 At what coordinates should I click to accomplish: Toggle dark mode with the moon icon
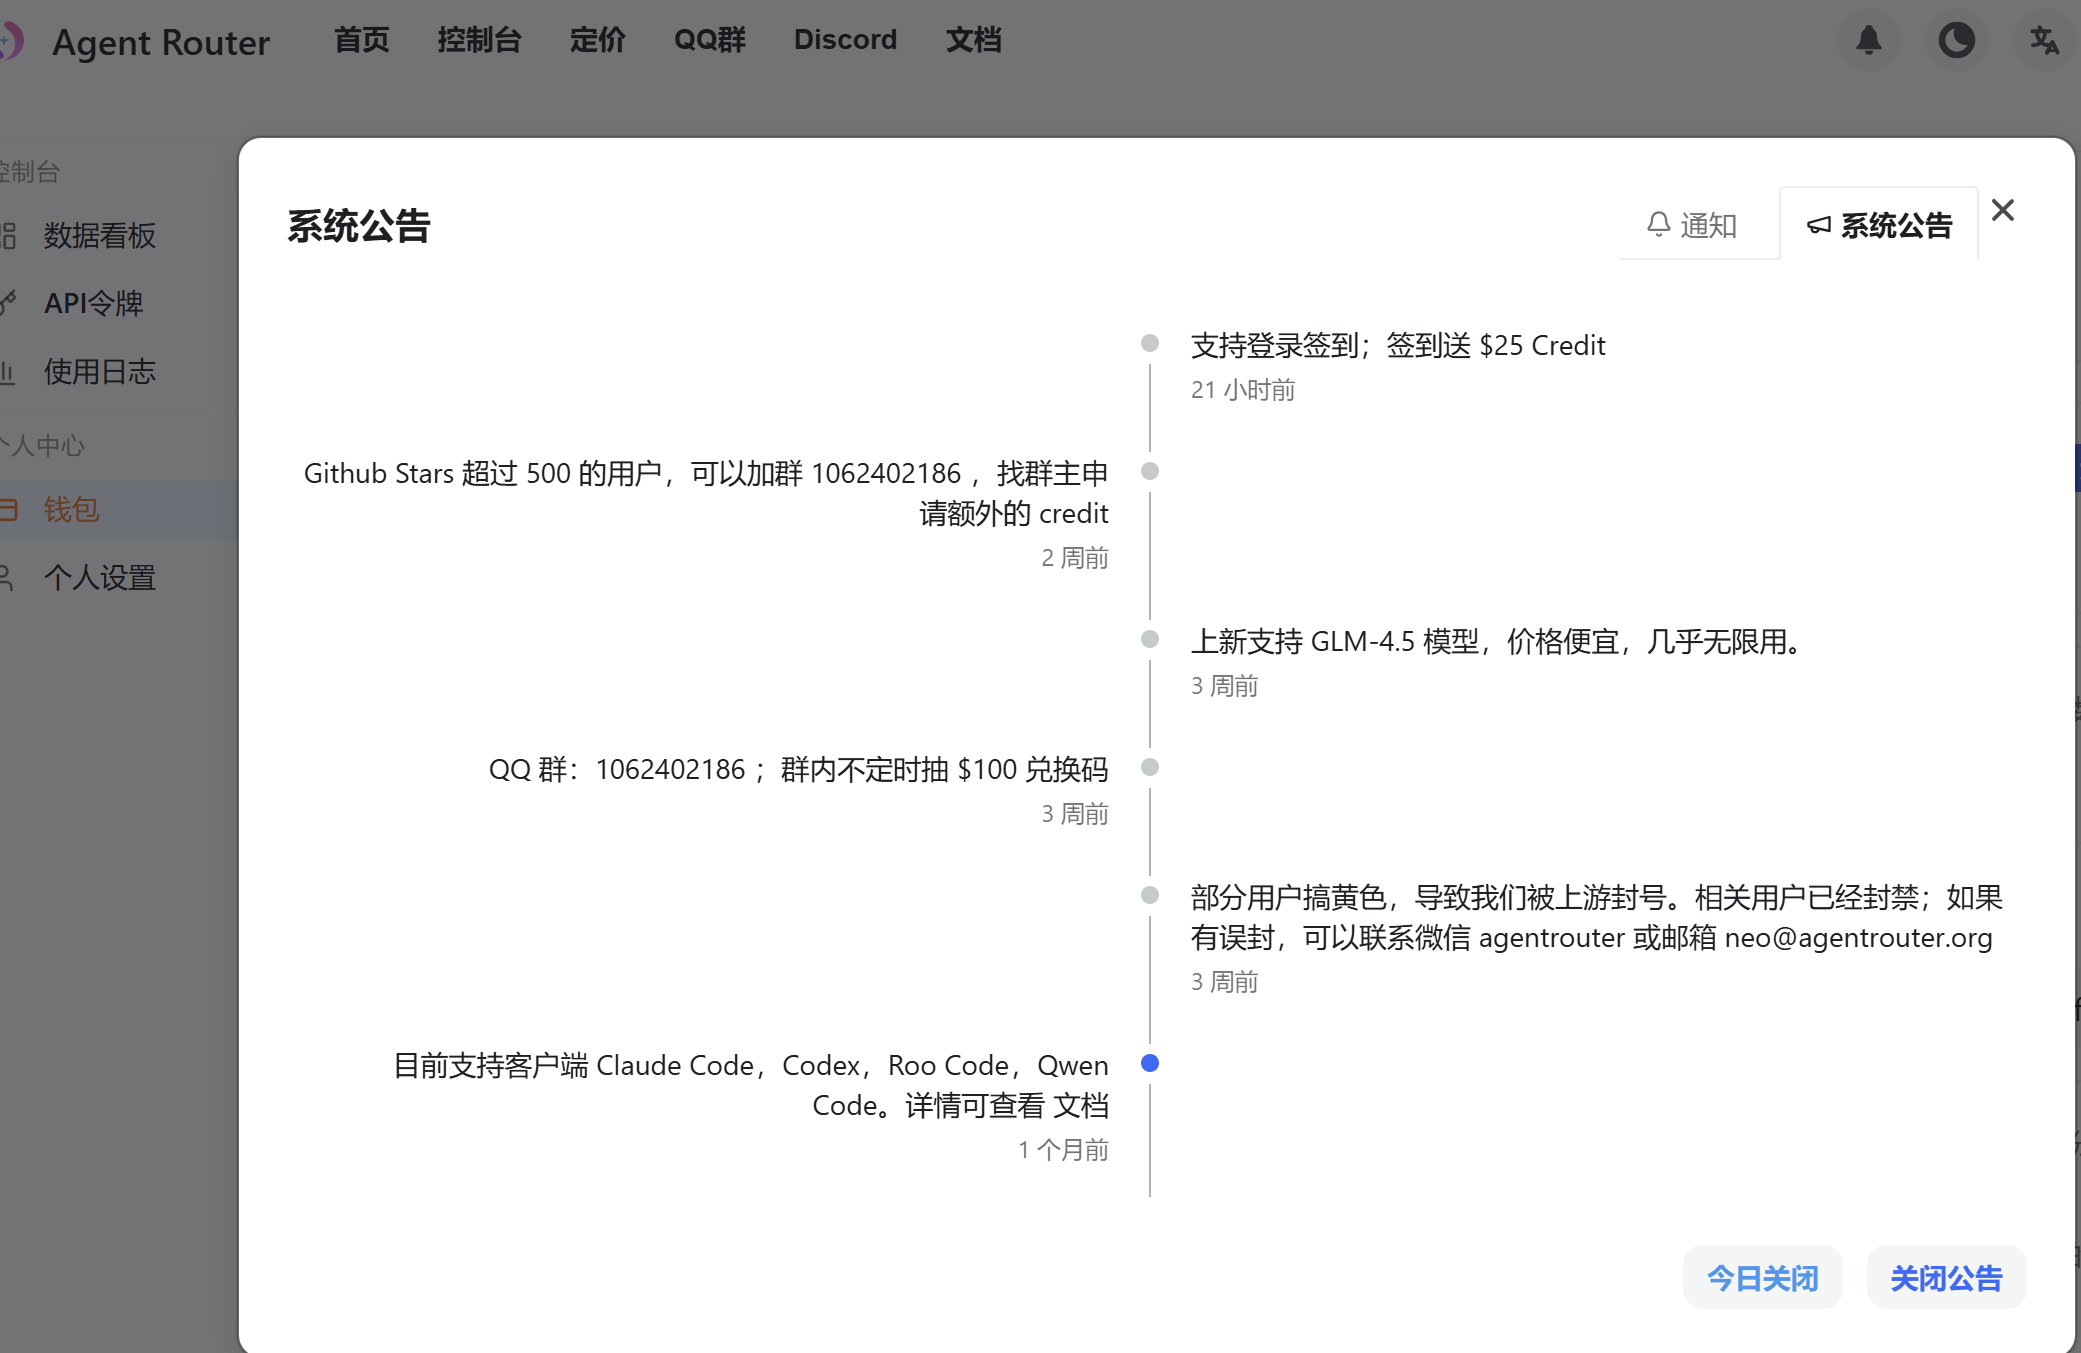(x=1956, y=41)
